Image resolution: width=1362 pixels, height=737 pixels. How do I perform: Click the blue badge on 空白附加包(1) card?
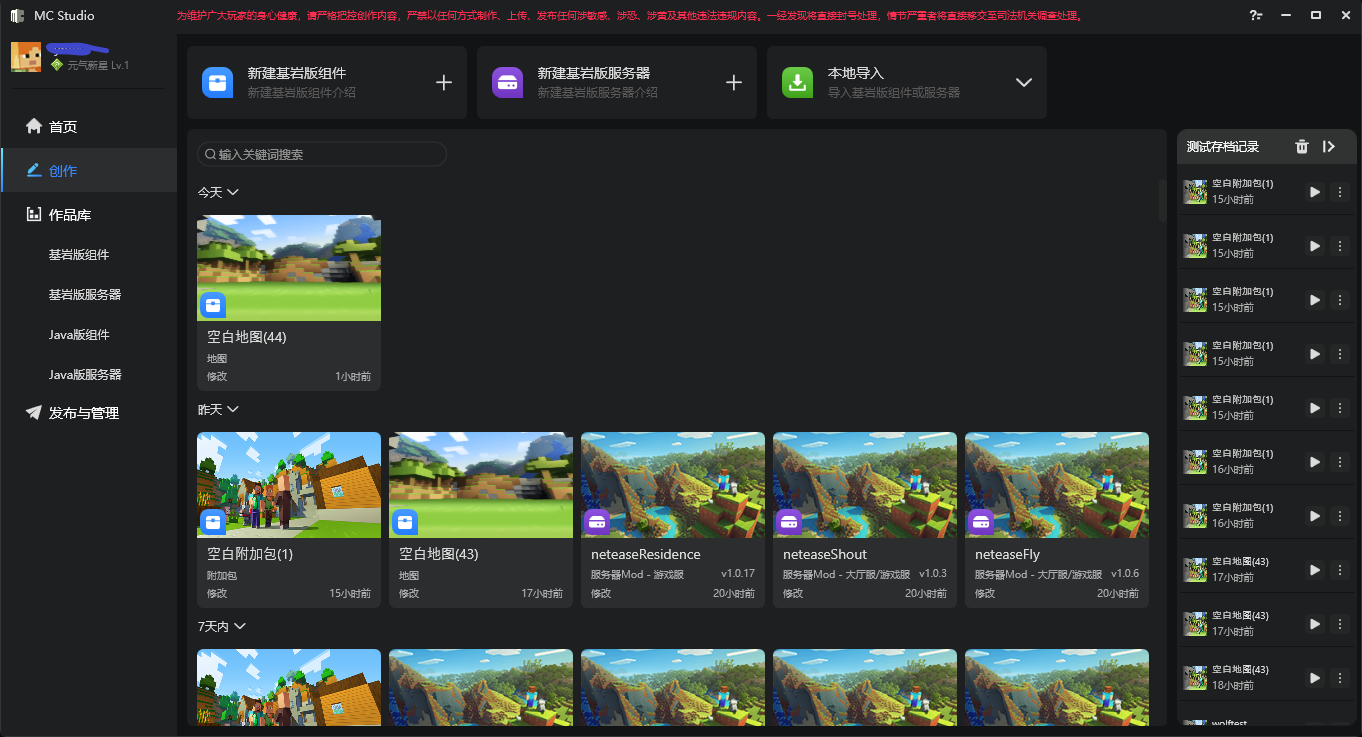point(213,522)
